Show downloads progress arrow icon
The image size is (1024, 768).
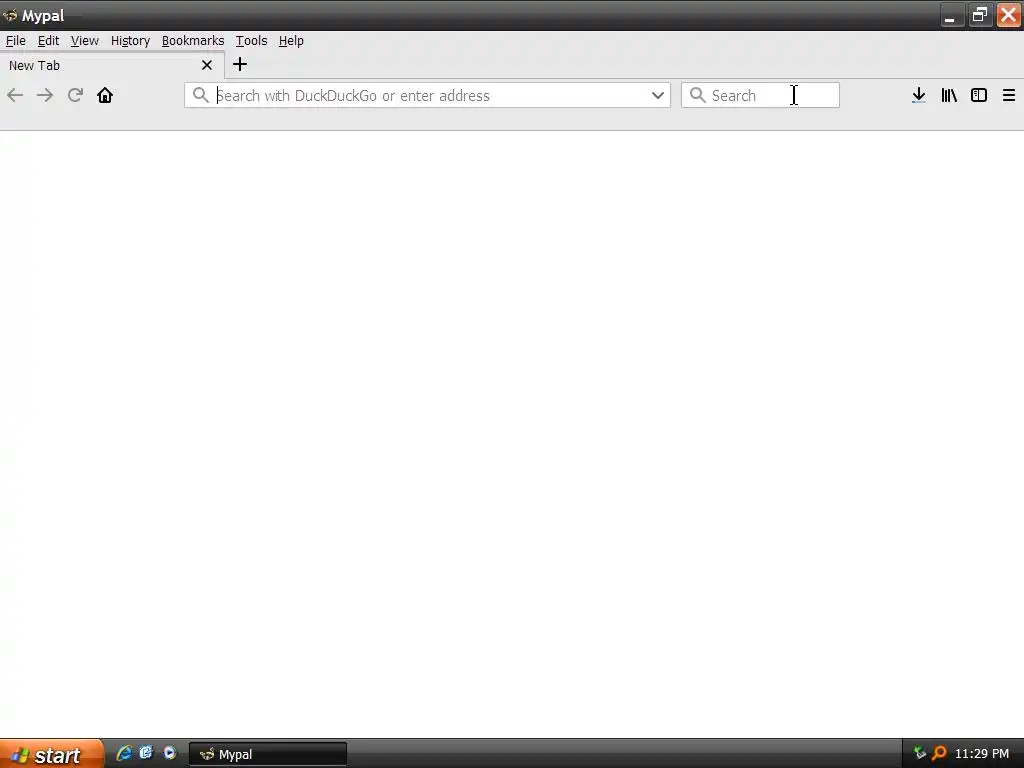tap(919, 95)
